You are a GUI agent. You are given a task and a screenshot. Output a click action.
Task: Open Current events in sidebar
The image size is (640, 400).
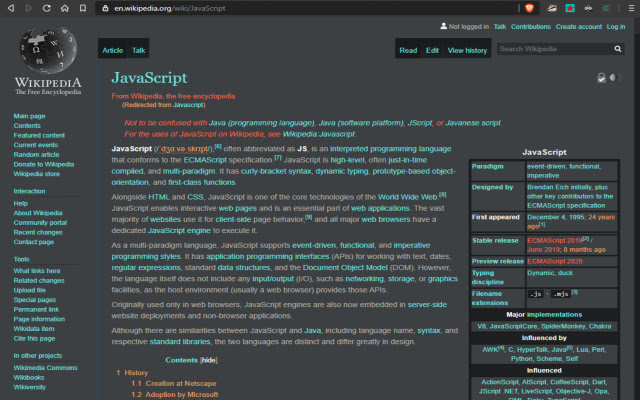tap(36, 145)
